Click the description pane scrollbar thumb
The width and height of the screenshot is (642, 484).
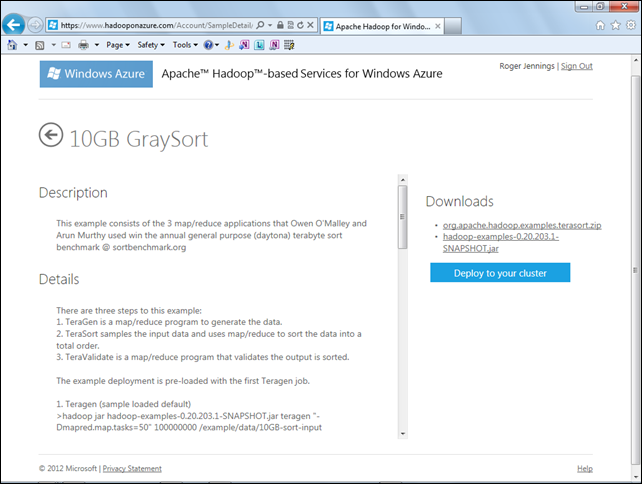tap(403, 217)
